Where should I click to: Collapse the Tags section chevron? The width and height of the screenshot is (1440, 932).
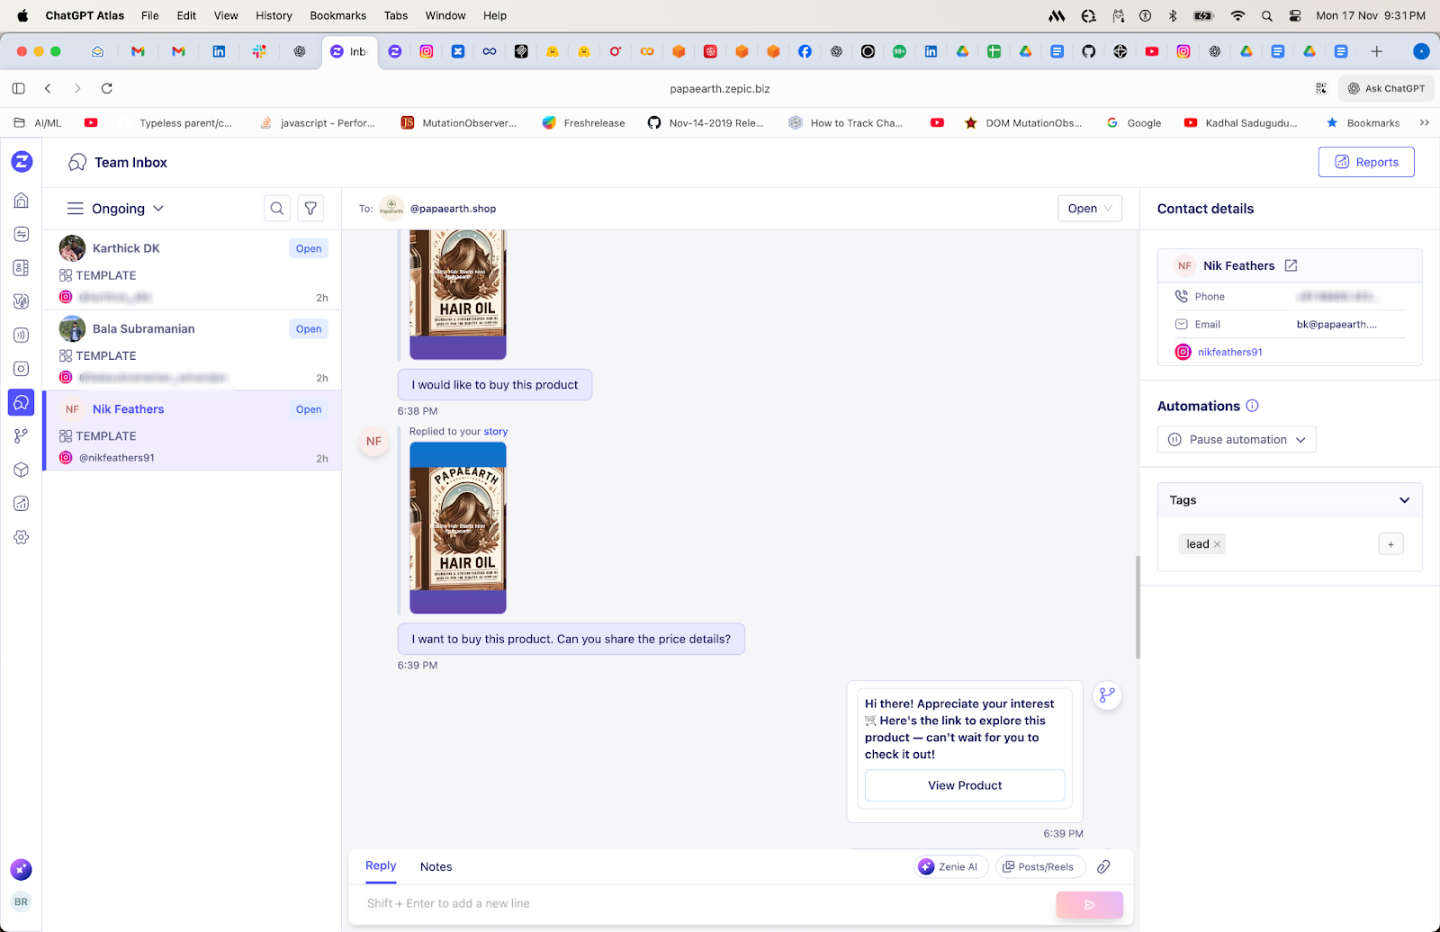pyautogui.click(x=1404, y=500)
